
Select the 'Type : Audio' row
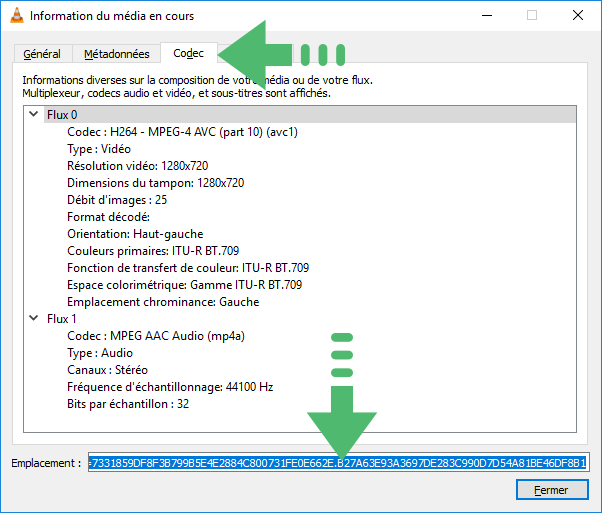pyautogui.click(x=100, y=353)
